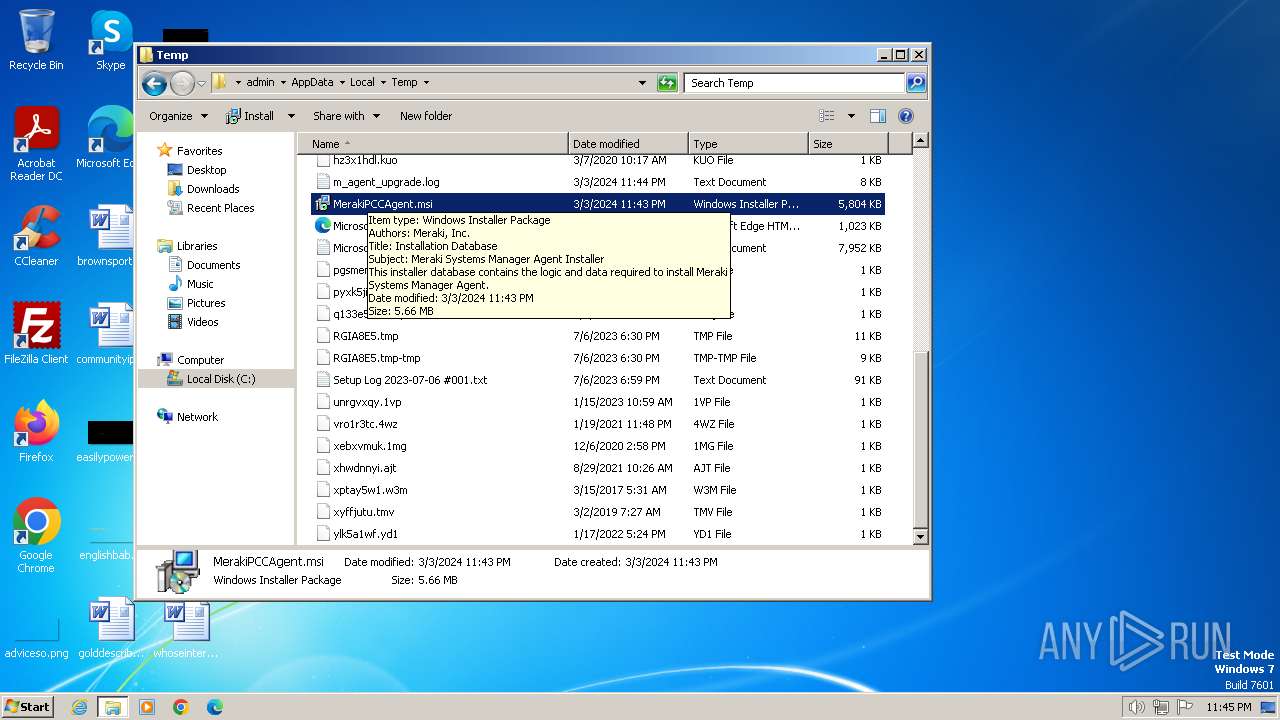This screenshot has width=1280, height=720.
Task: Open the Share with dropdown
Action: click(346, 116)
